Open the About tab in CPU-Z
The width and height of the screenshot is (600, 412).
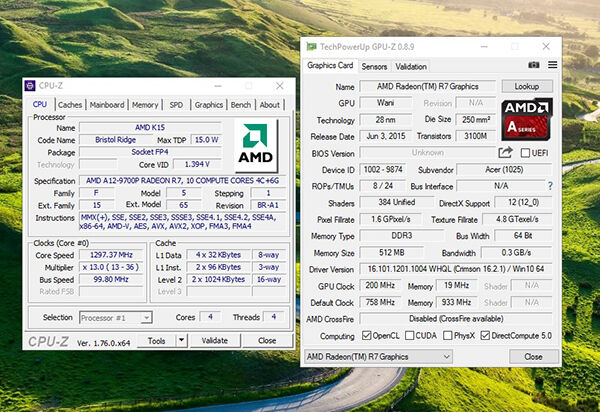(270, 105)
